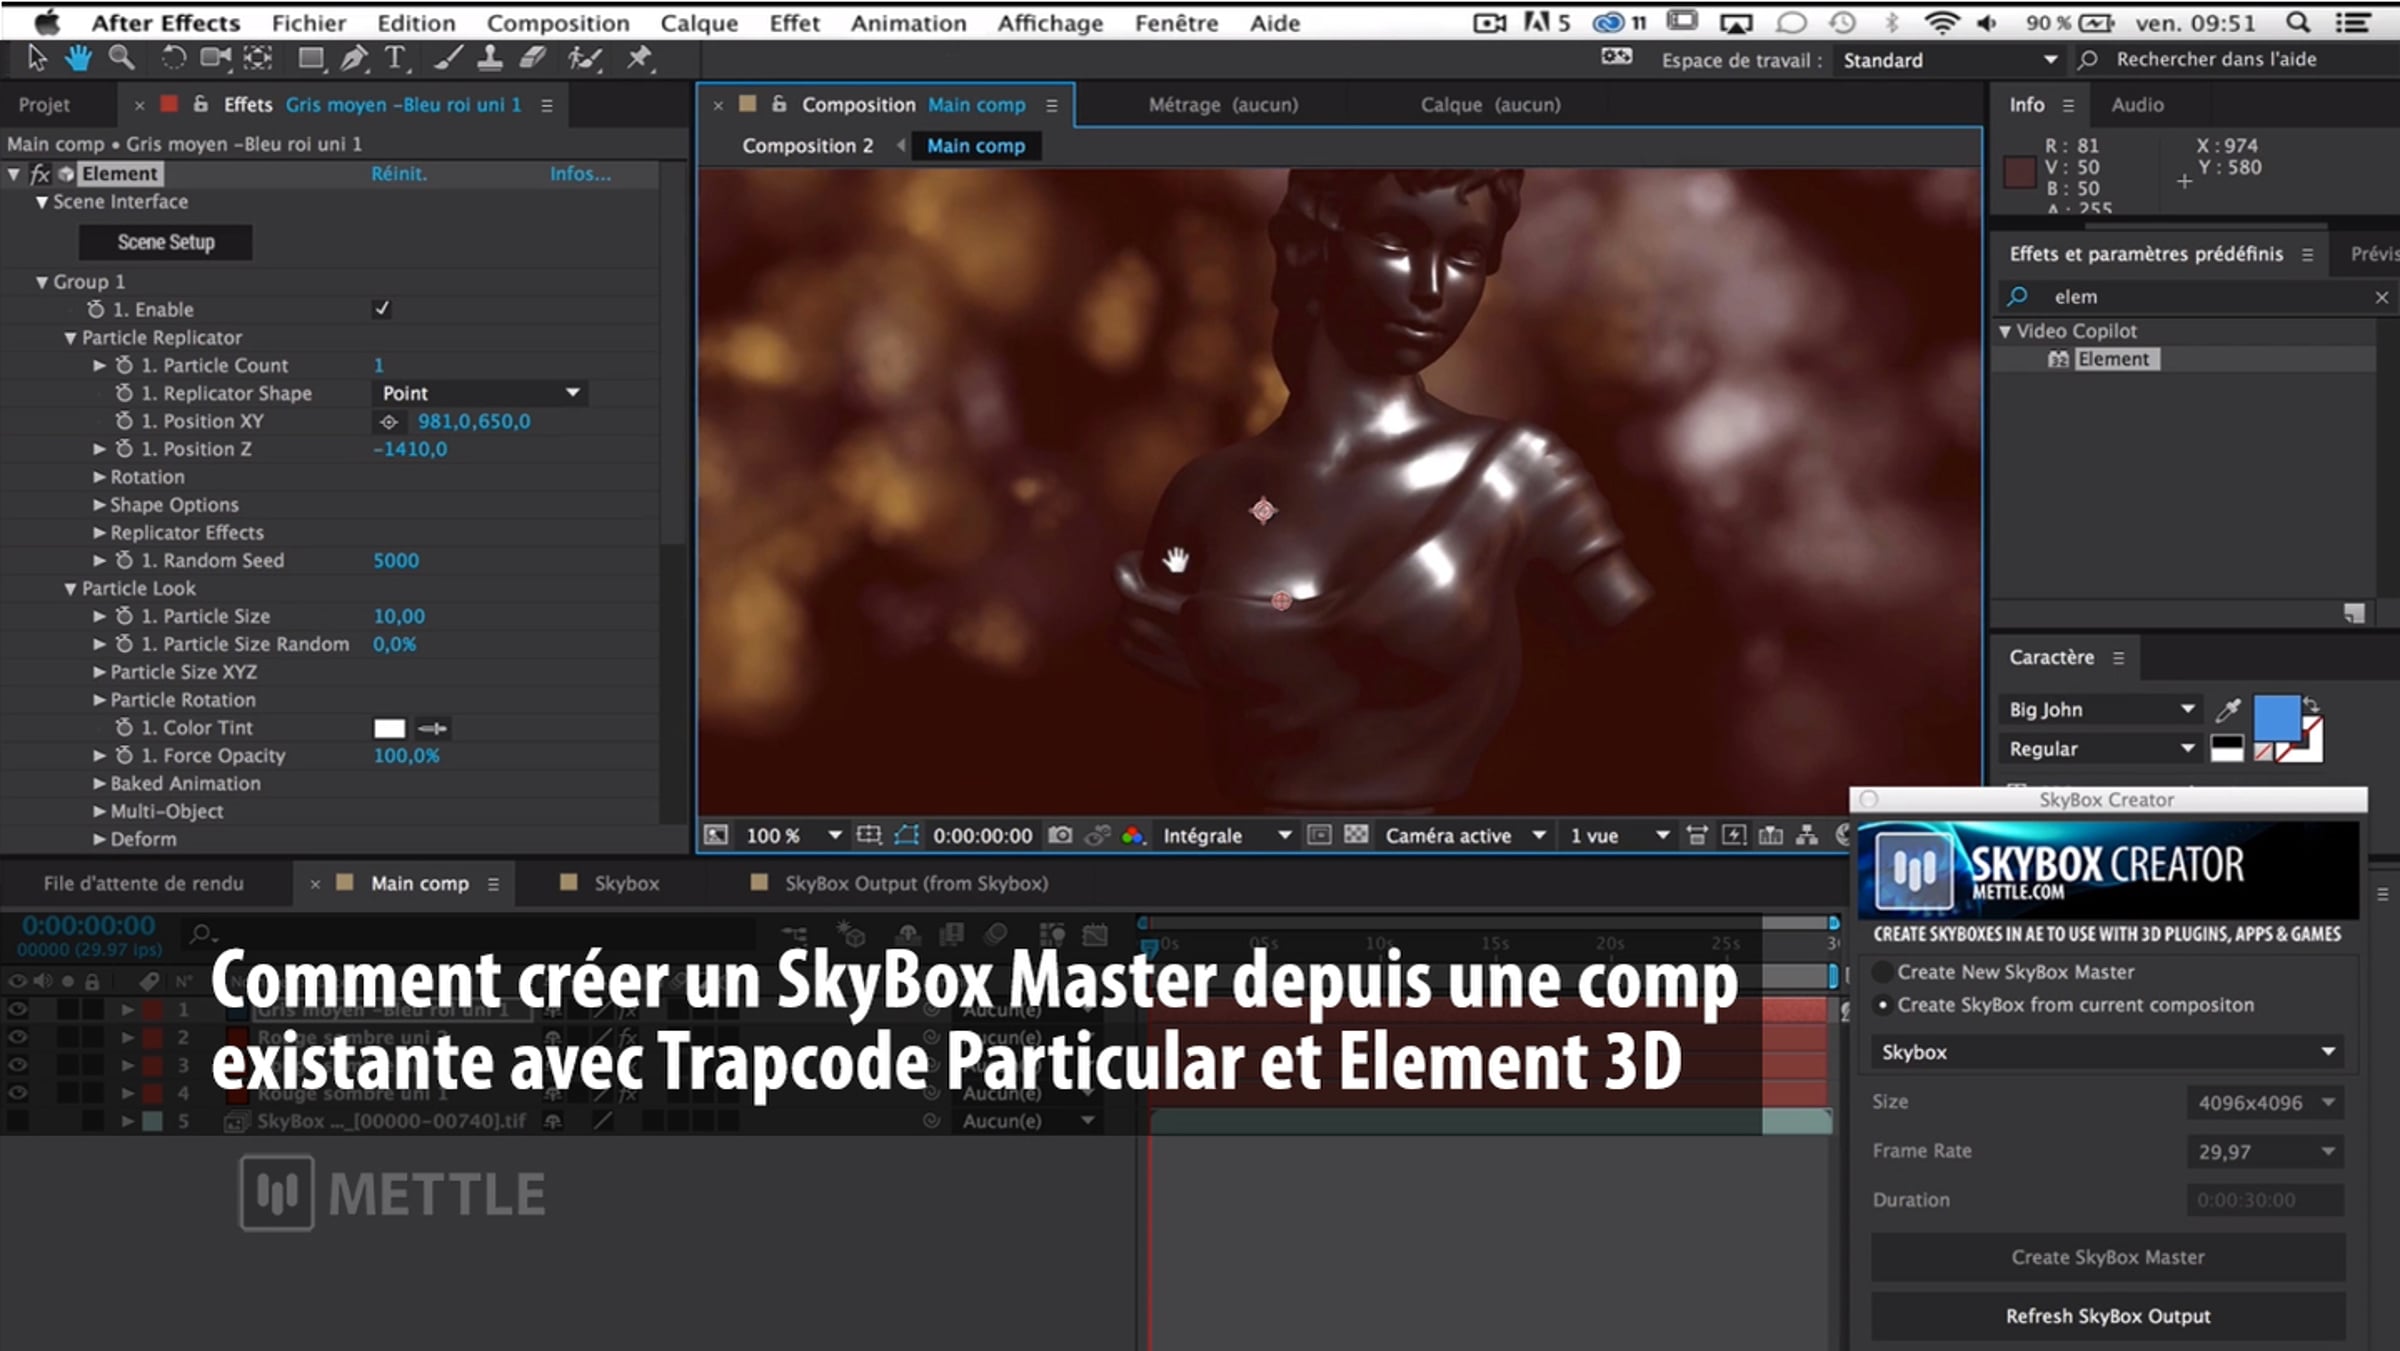The width and height of the screenshot is (2400, 1351).
Task: Select the Selection arrow tool
Action: [37, 59]
